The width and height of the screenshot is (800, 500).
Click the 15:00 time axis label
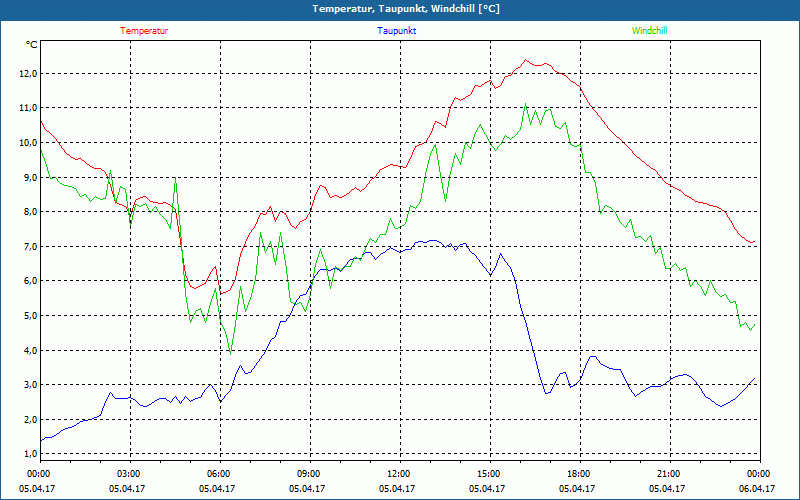(489, 474)
